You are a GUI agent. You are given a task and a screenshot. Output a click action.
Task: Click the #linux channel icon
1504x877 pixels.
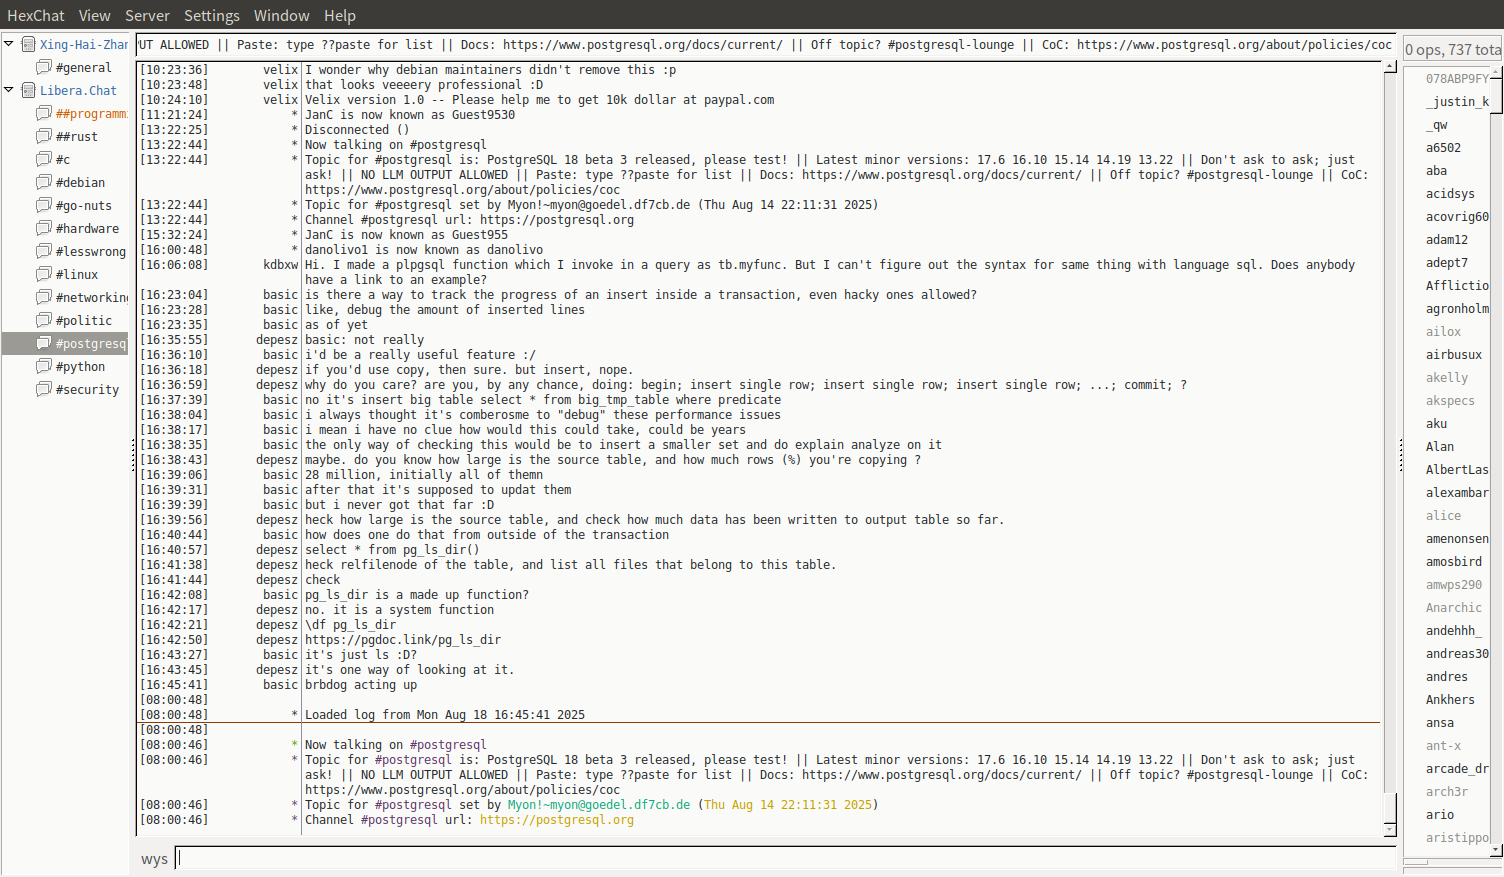(x=44, y=274)
